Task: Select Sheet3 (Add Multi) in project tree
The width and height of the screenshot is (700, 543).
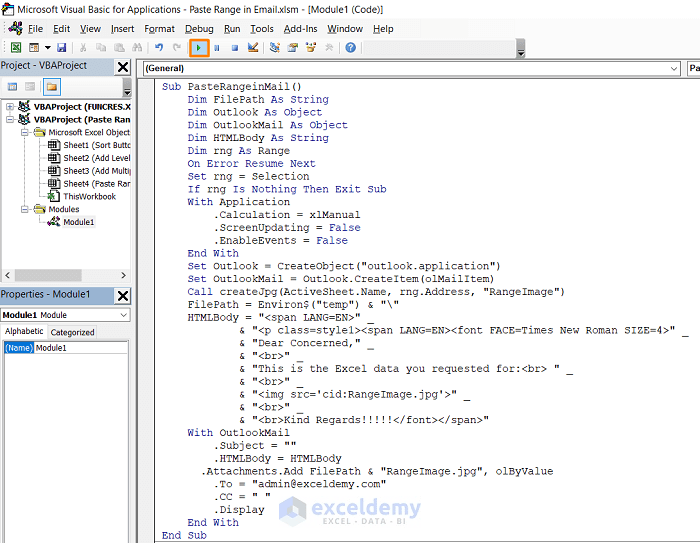Action: coord(97,171)
